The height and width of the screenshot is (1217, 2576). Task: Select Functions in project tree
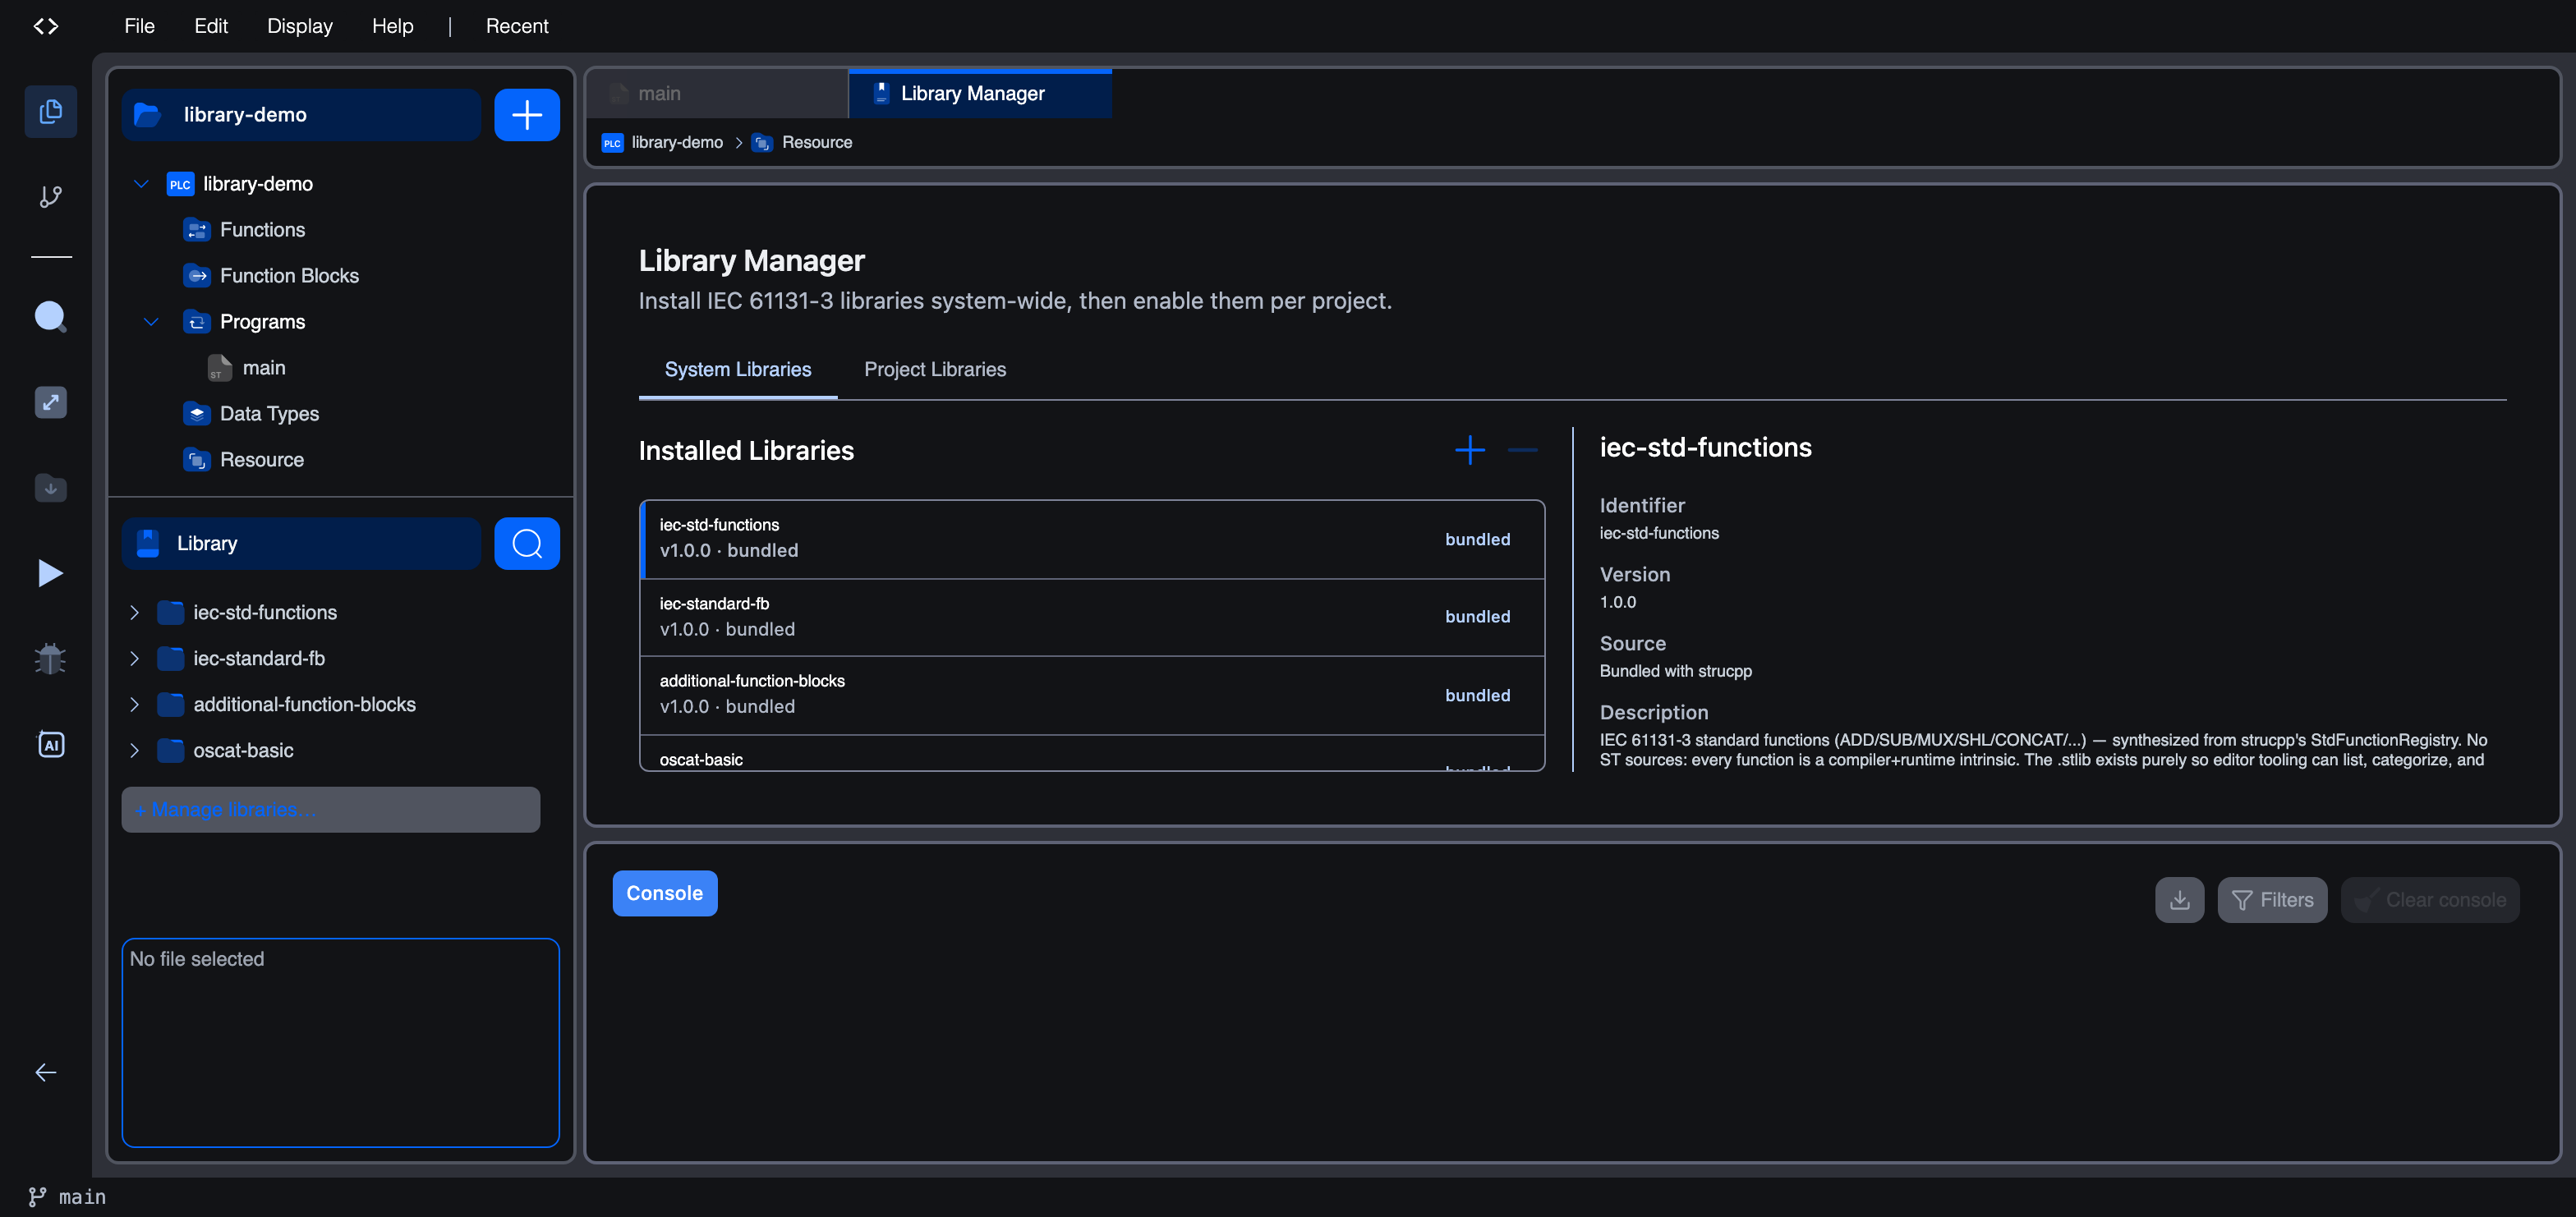[x=262, y=230]
